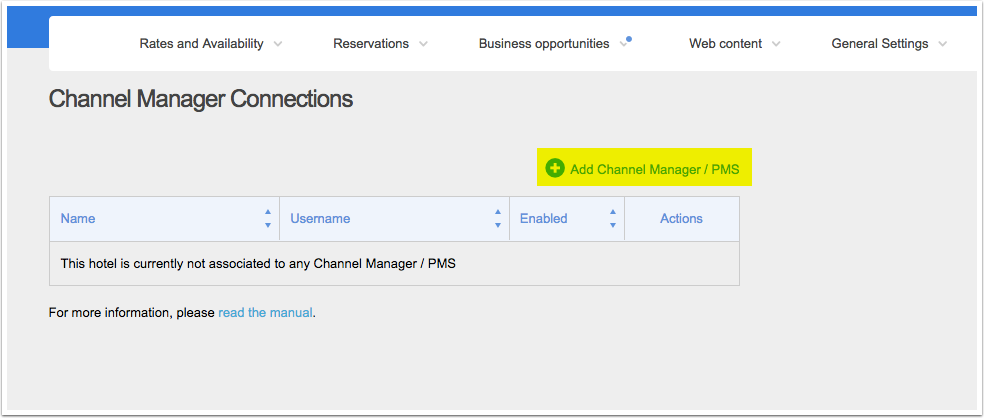
Task: Expand the chevron beside Rates and Availability
Action: coord(278,45)
